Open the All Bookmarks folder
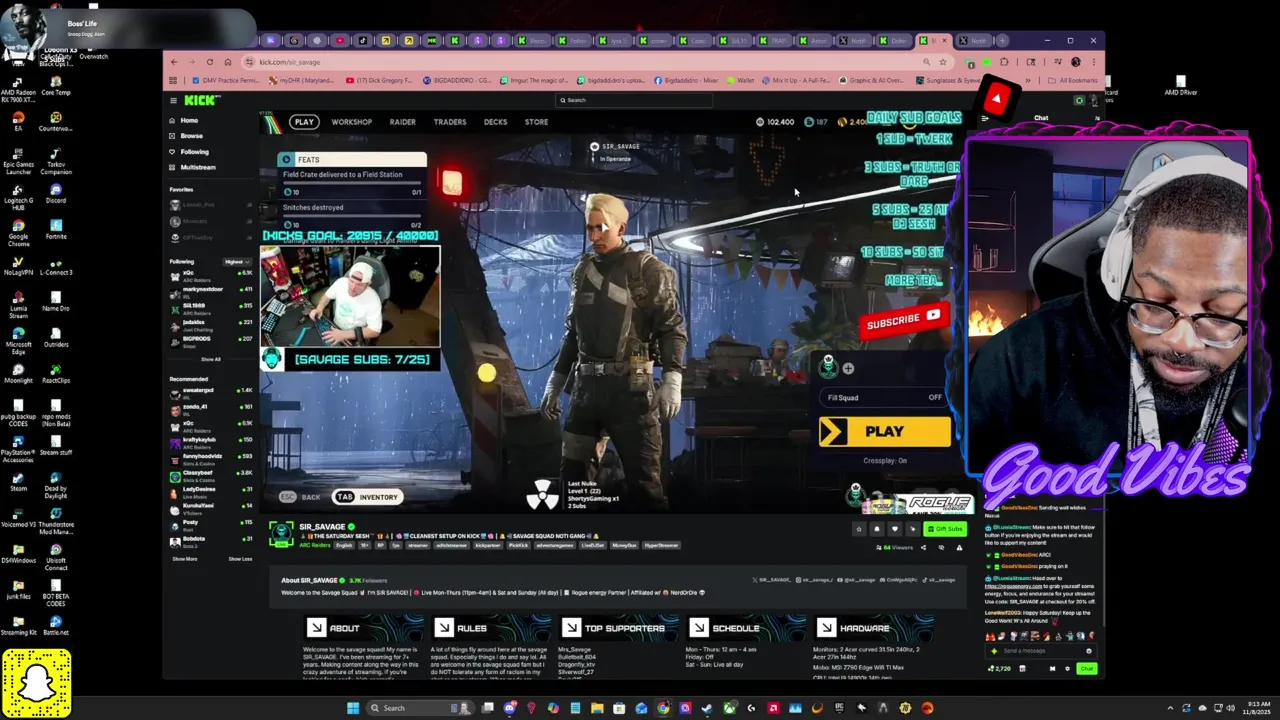 tap(1075, 80)
